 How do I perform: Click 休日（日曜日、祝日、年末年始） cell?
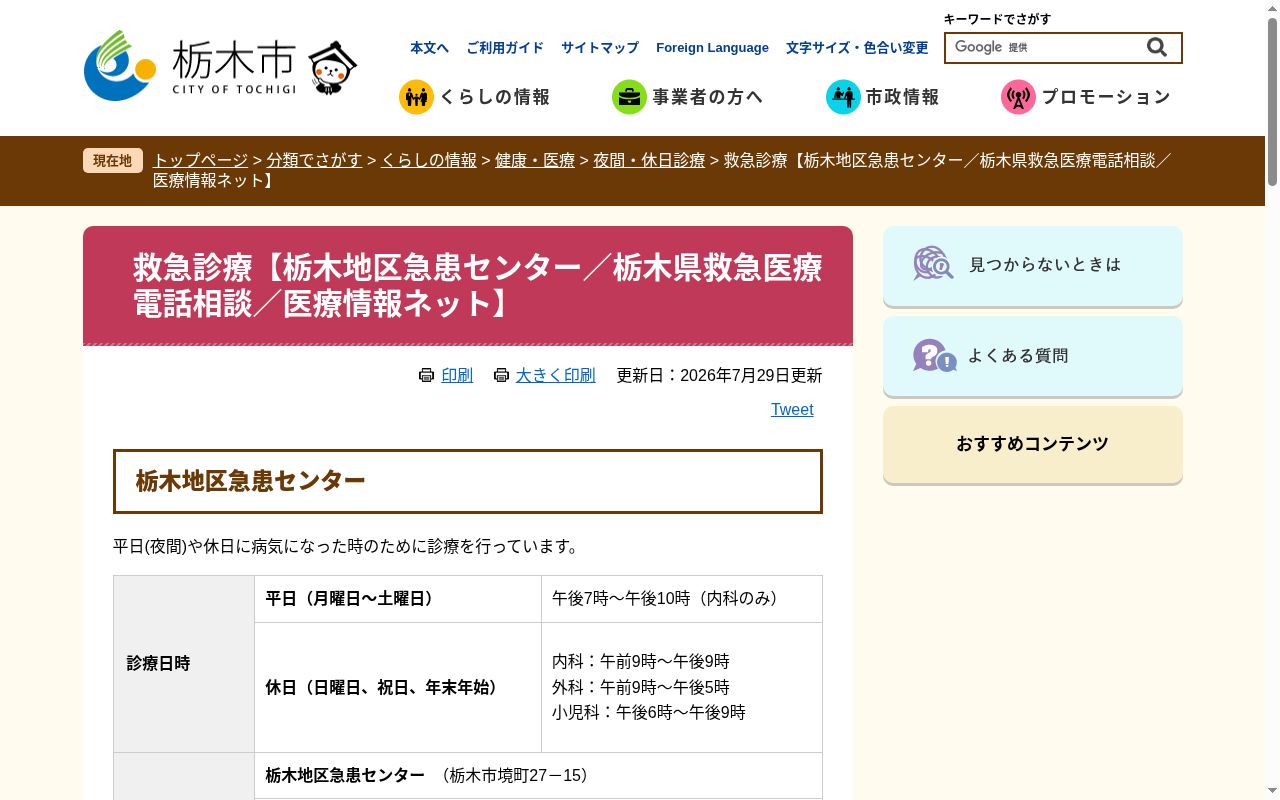398,688
